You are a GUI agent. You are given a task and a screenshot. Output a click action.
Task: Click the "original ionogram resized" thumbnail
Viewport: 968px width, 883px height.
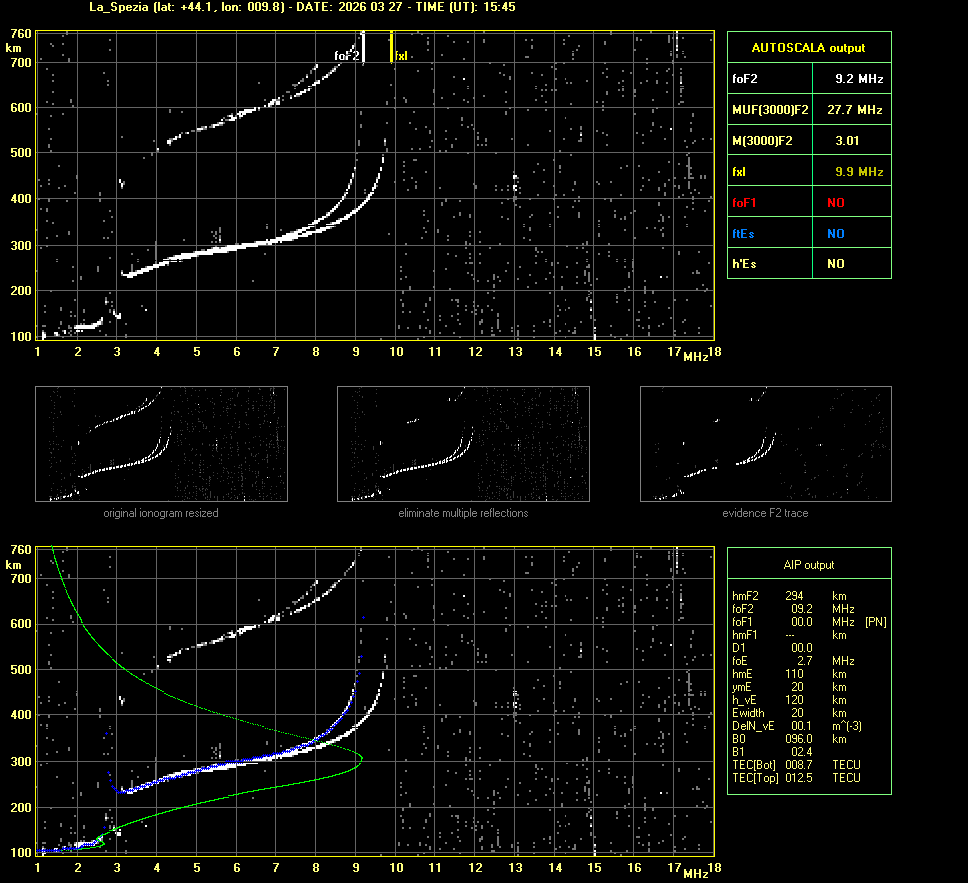[161, 443]
